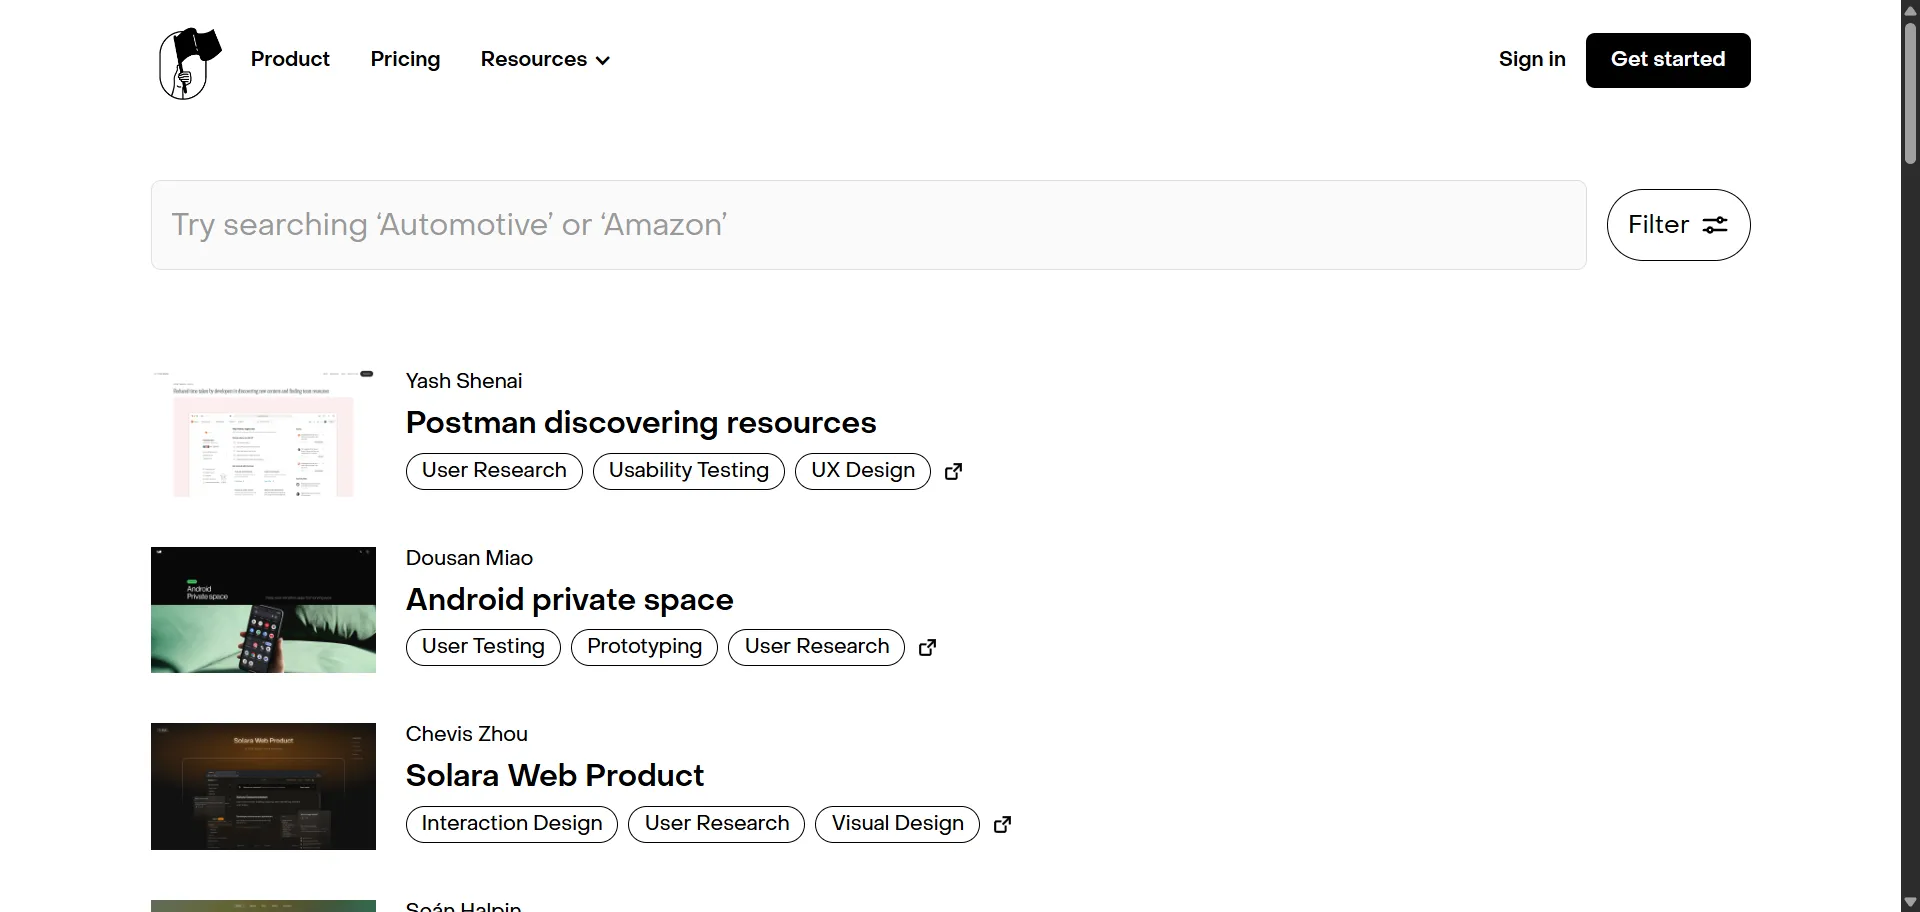Click the filter sliders icon
Screen dimensions: 1920x912
pos(1715,225)
